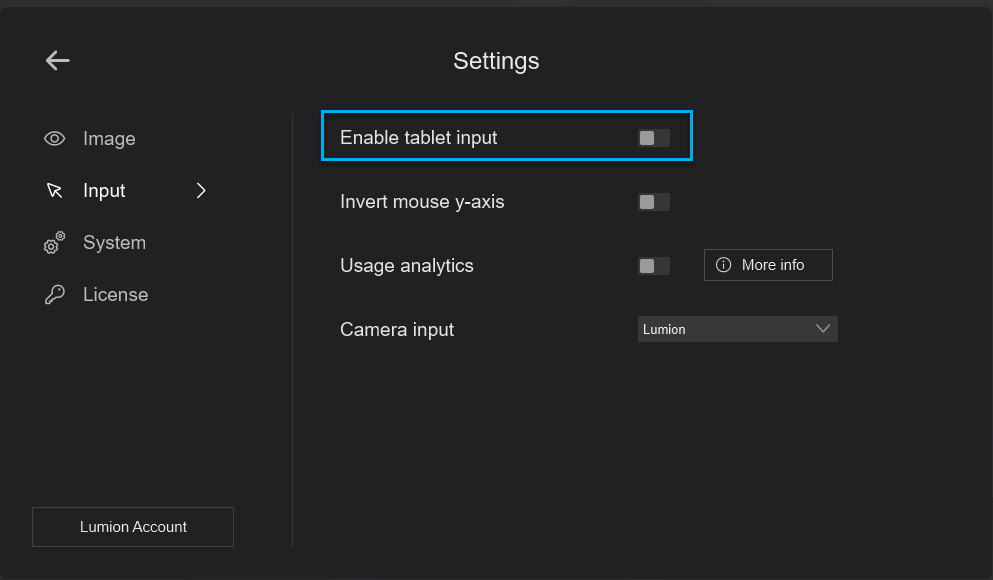Go back using the left arrow icon
The width and height of the screenshot is (993, 580).
pos(57,61)
